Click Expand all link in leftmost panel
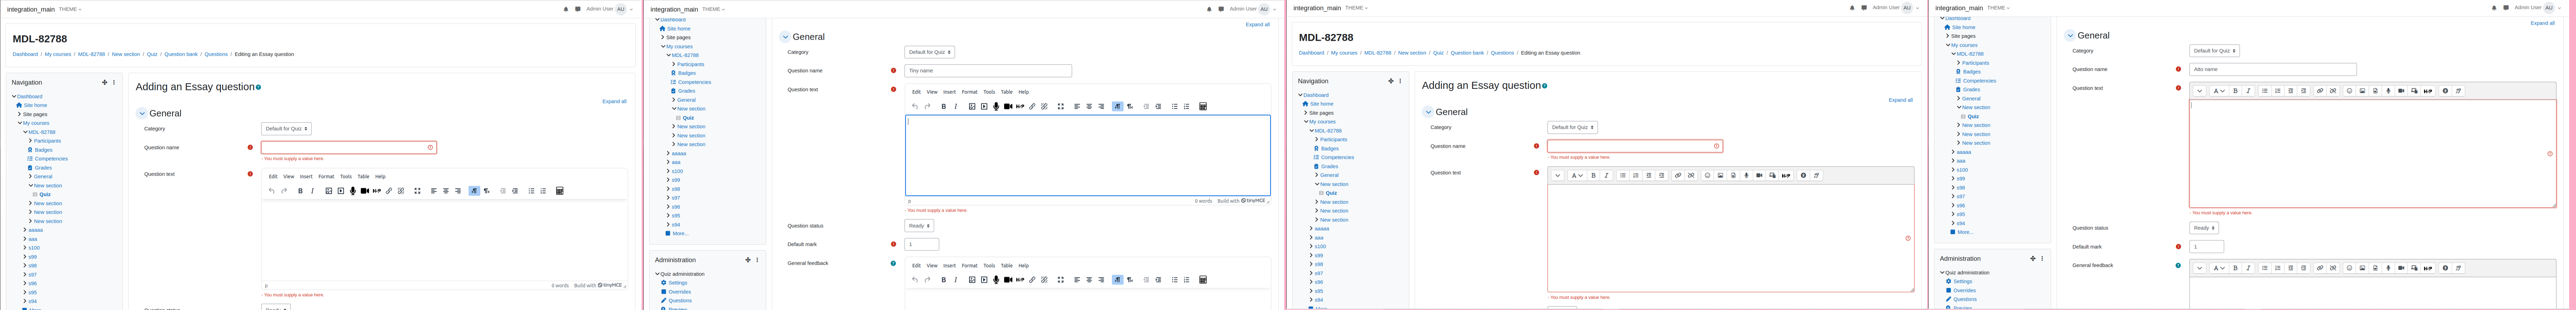Viewport: 2576px width, 310px height. 614,101
